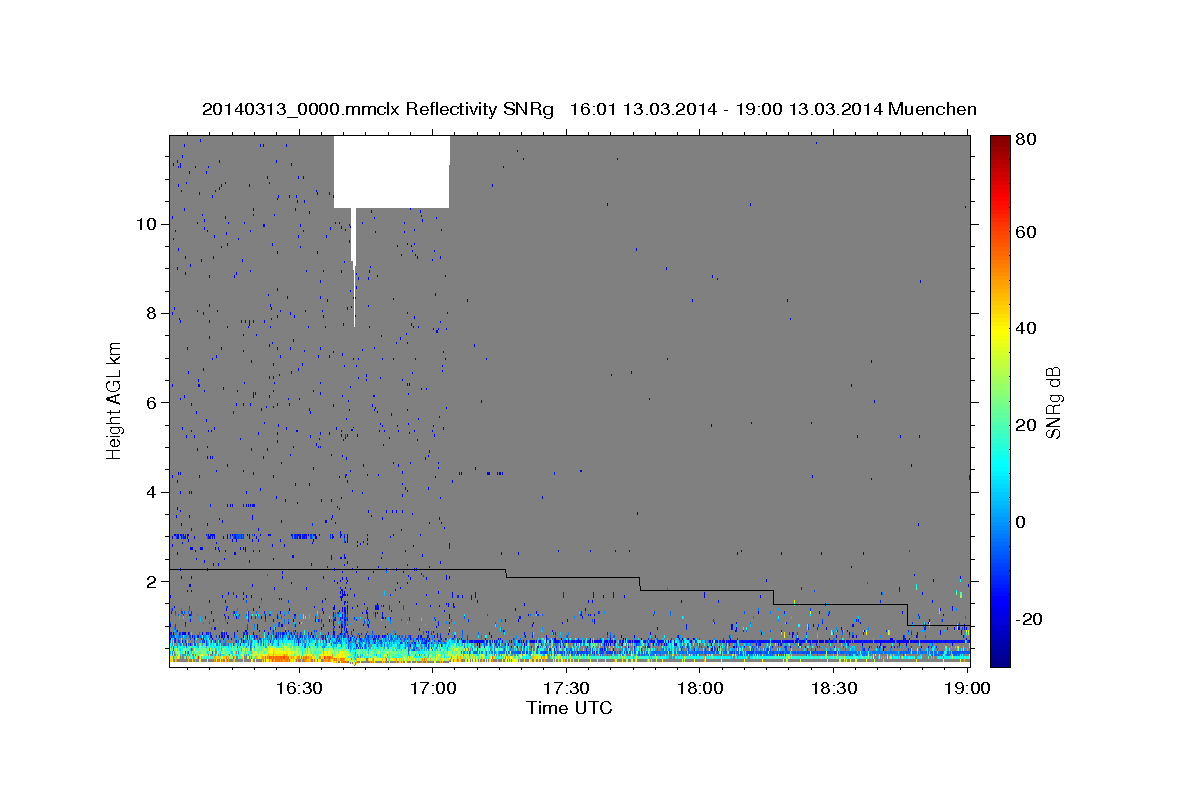
Task: Click the colorbar value 80
Action: [1028, 140]
